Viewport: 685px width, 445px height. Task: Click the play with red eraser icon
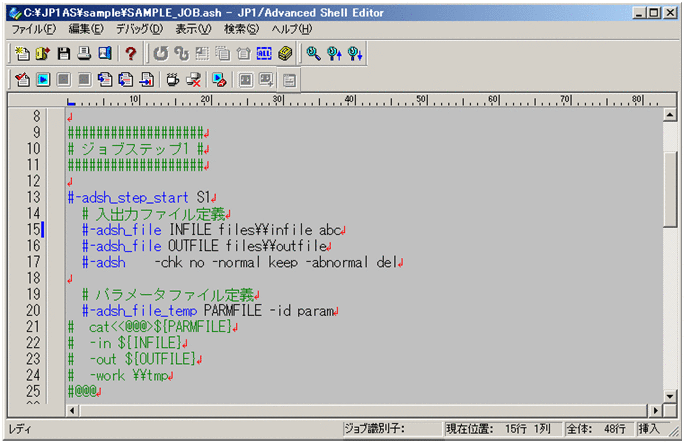pos(219,80)
